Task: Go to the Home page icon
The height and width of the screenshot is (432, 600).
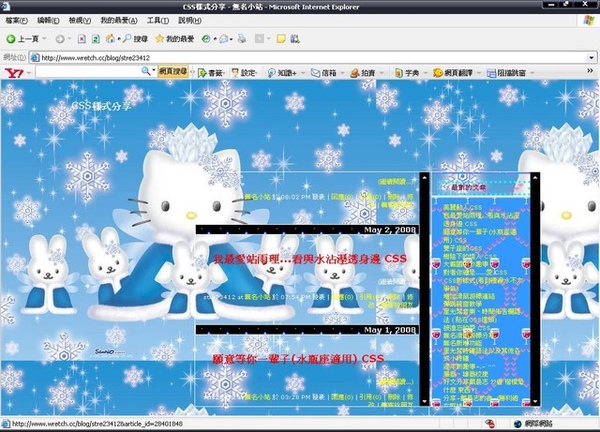Action: [x=110, y=39]
